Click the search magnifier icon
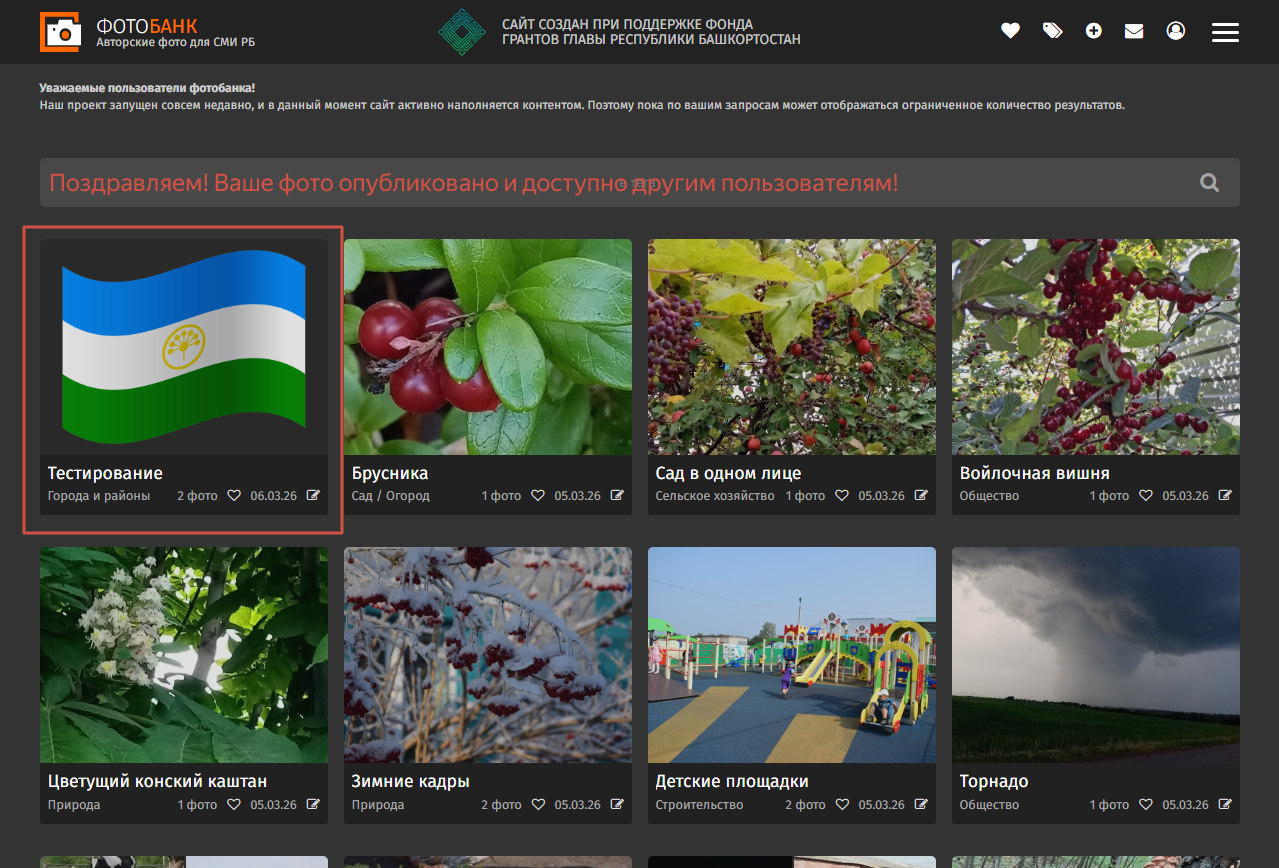Viewport: 1279px width, 868px height. point(1209,182)
